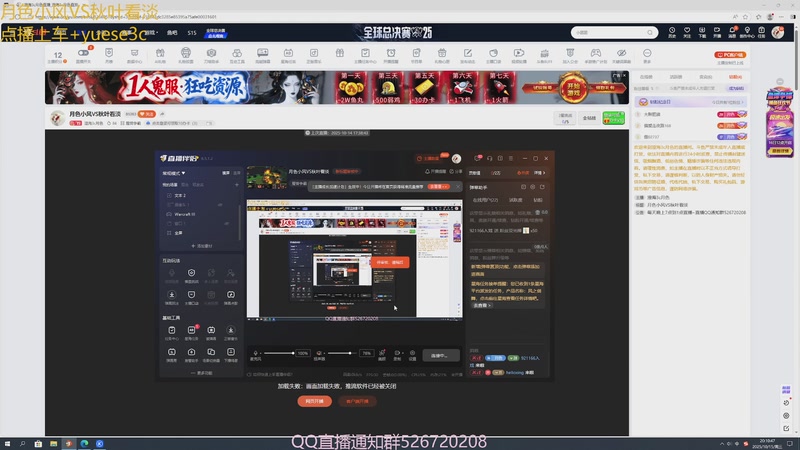Adjust the speaker volume slider

point(342,353)
